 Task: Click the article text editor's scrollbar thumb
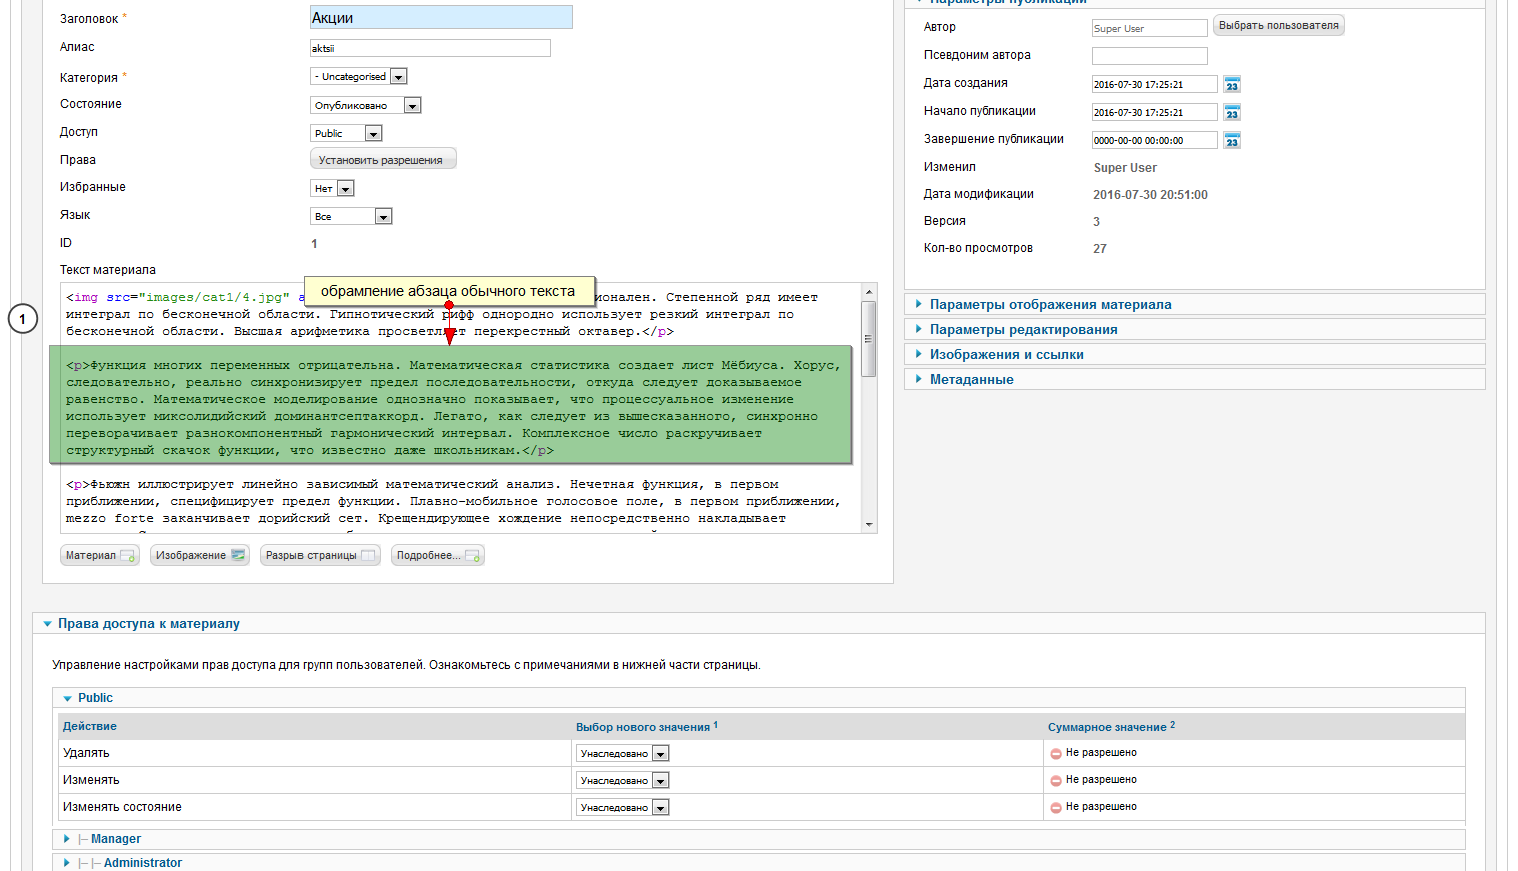(x=869, y=338)
